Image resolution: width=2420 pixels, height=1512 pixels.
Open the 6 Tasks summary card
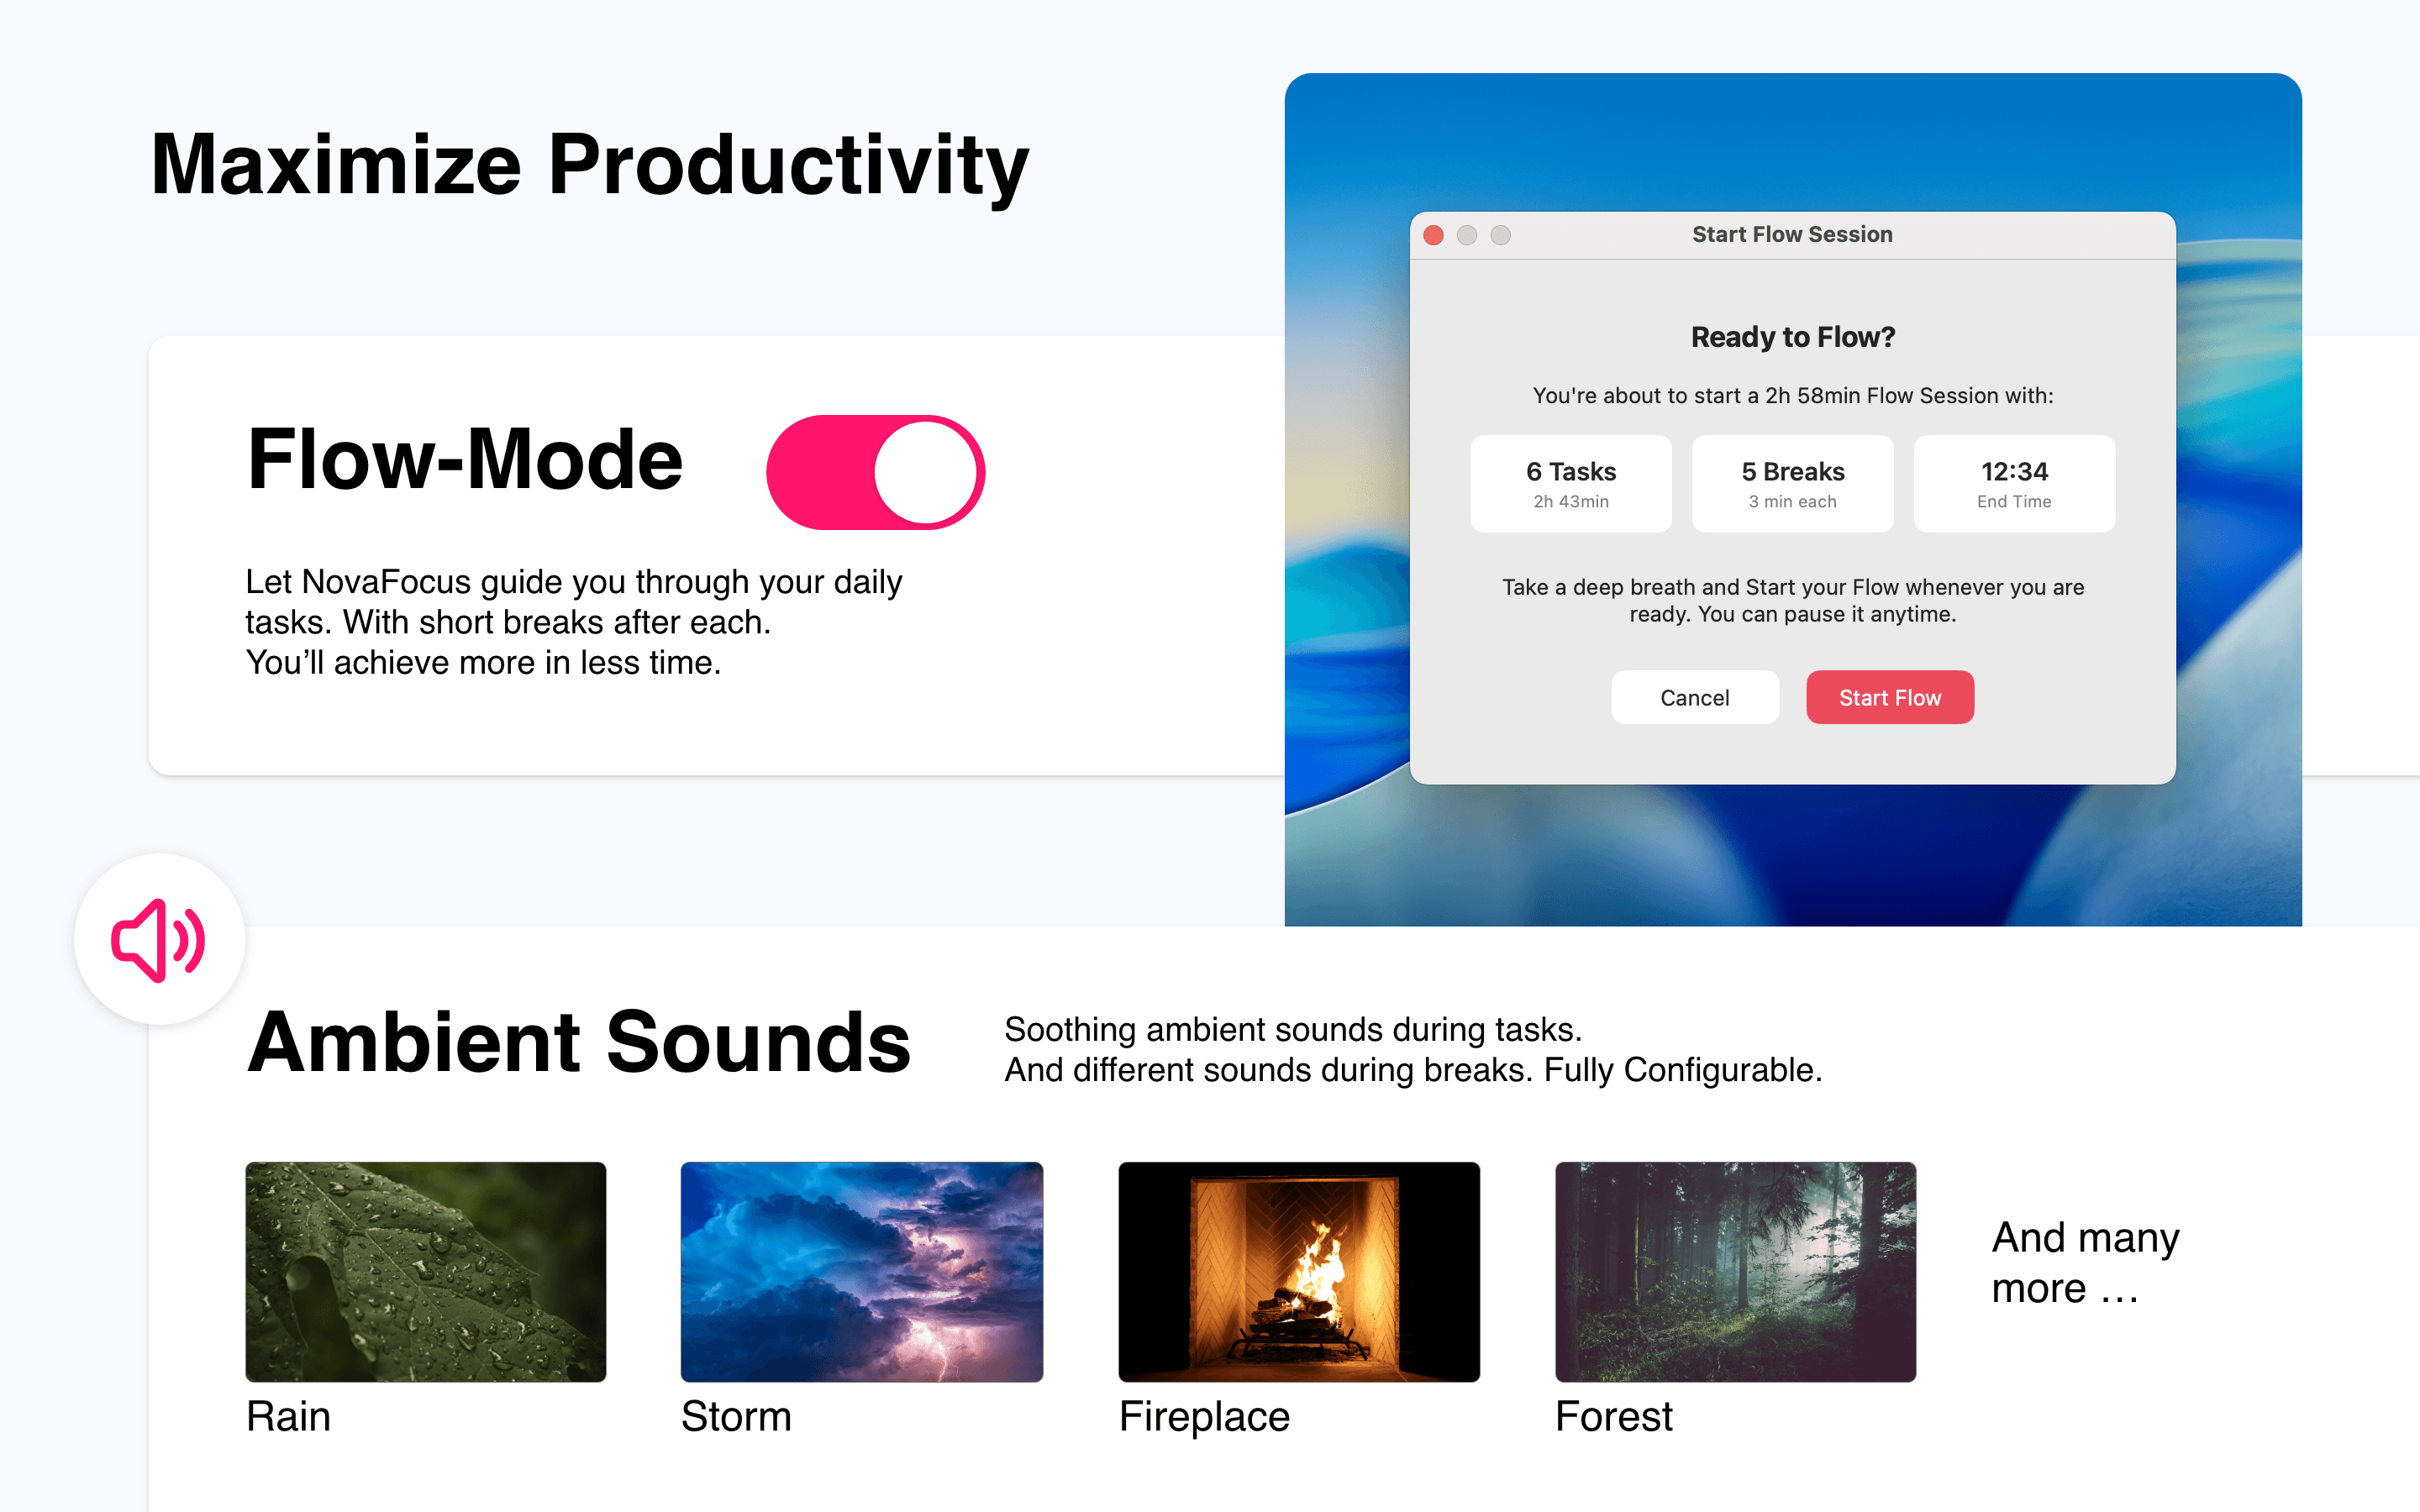1570,483
